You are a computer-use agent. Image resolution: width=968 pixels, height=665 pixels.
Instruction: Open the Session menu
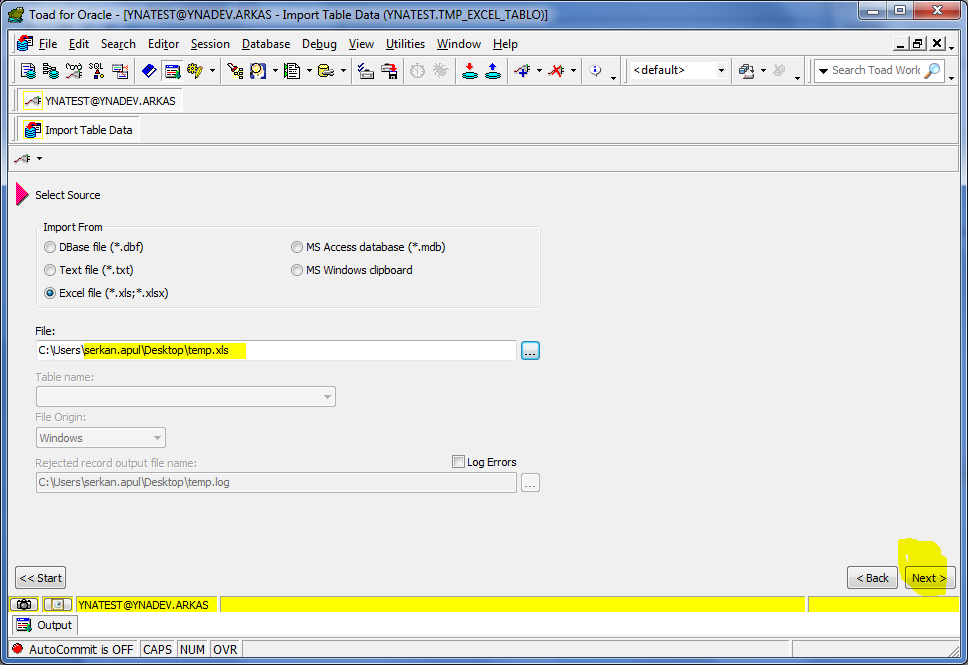click(210, 44)
